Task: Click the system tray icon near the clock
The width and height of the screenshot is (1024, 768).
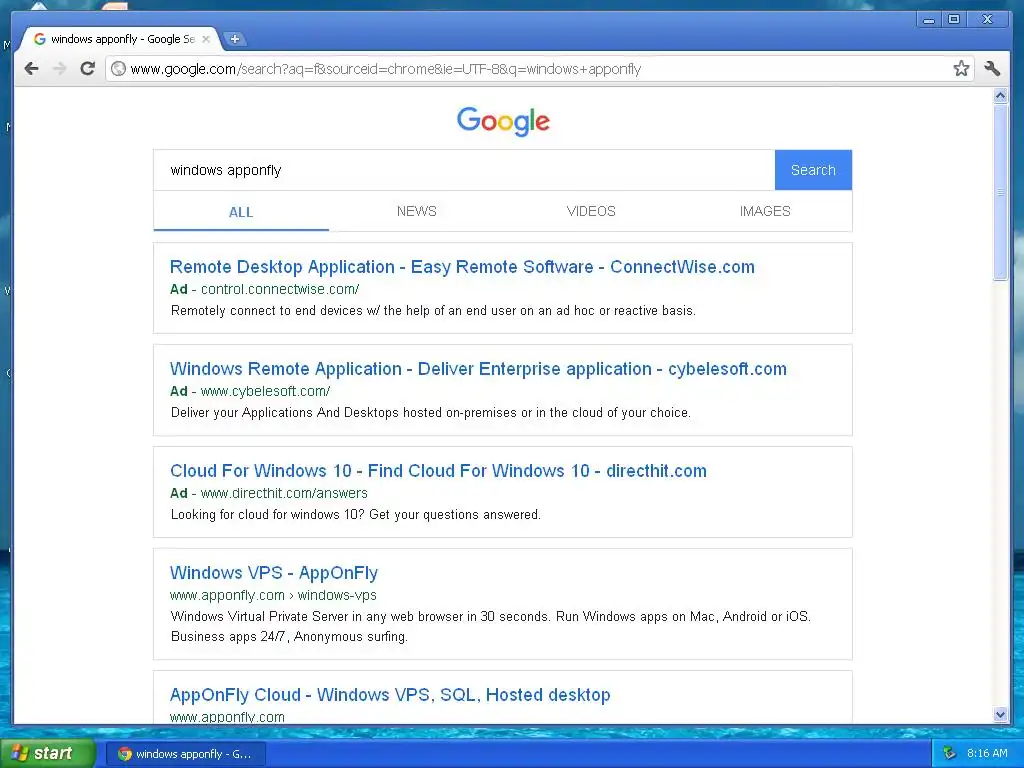Action: pyautogui.click(x=950, y=753)
